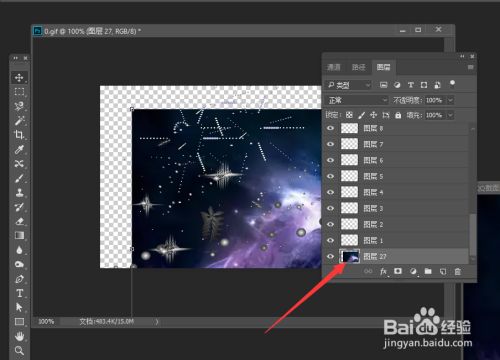The width and height of the screenshot is (500, 360).
Task: Collapse the Layers panel with double arrows
Action: tap(462, 56)
